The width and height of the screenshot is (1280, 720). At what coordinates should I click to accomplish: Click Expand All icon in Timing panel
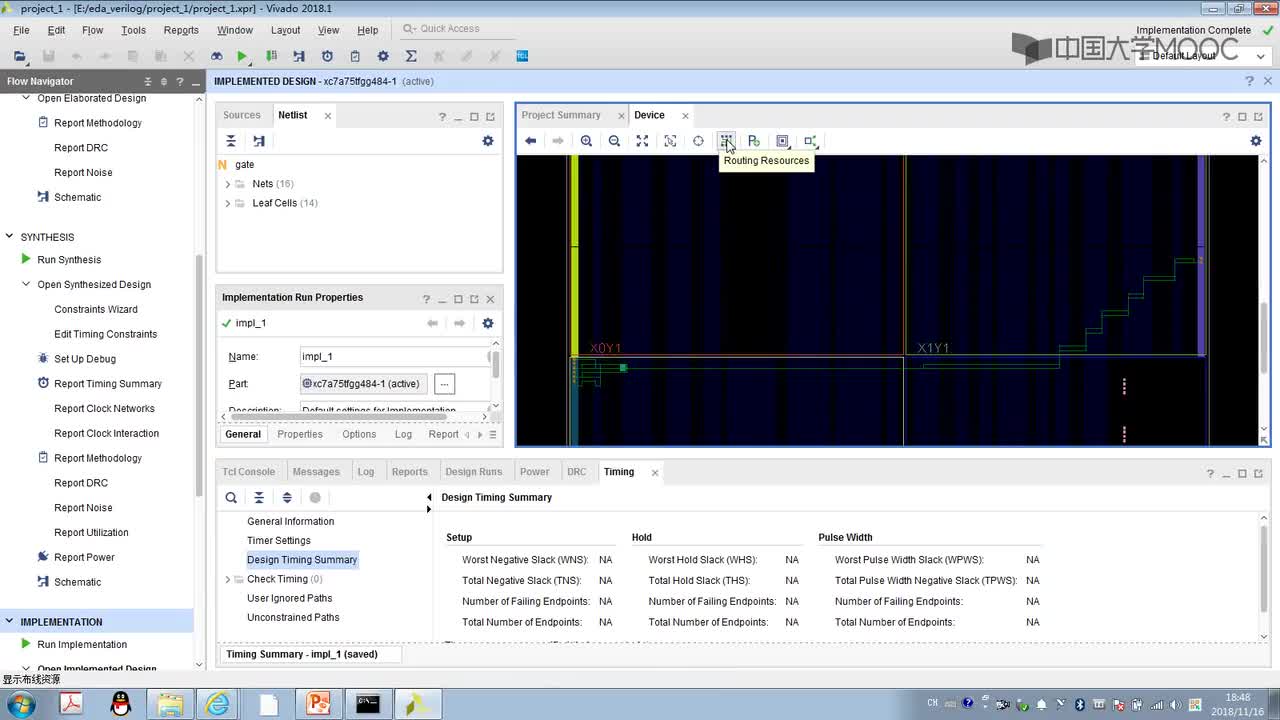[287, 497]
